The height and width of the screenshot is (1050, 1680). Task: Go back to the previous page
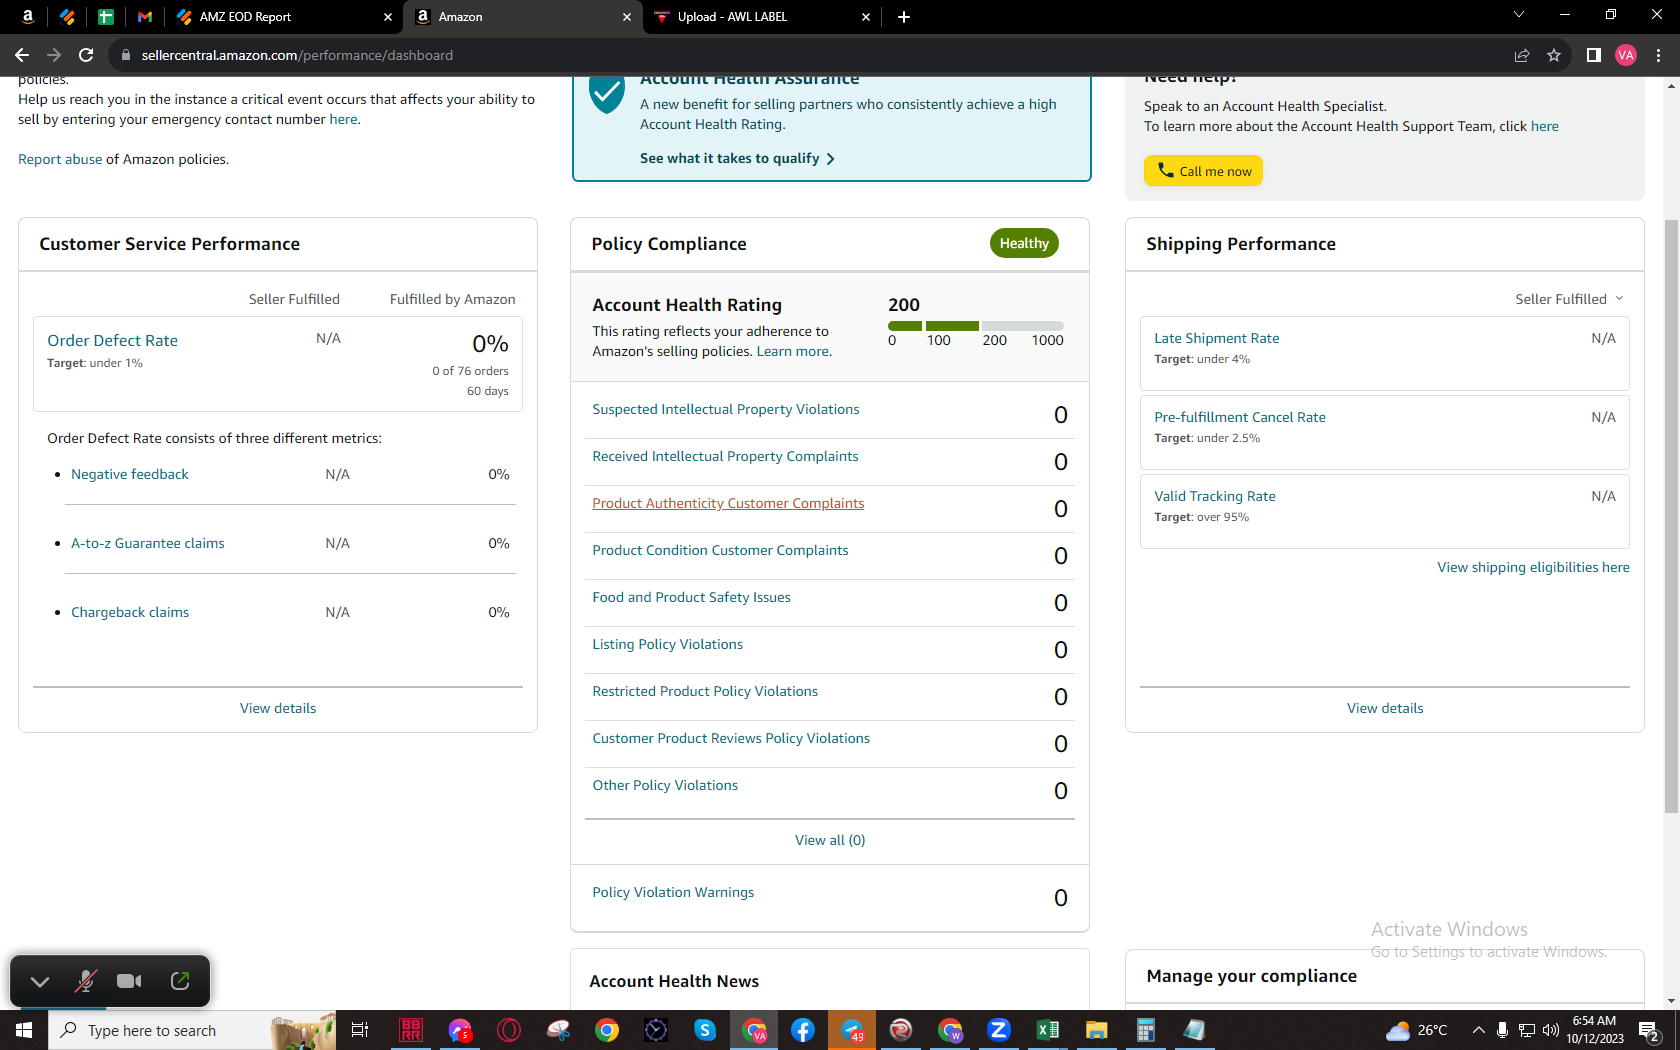[x=22, y=55]
